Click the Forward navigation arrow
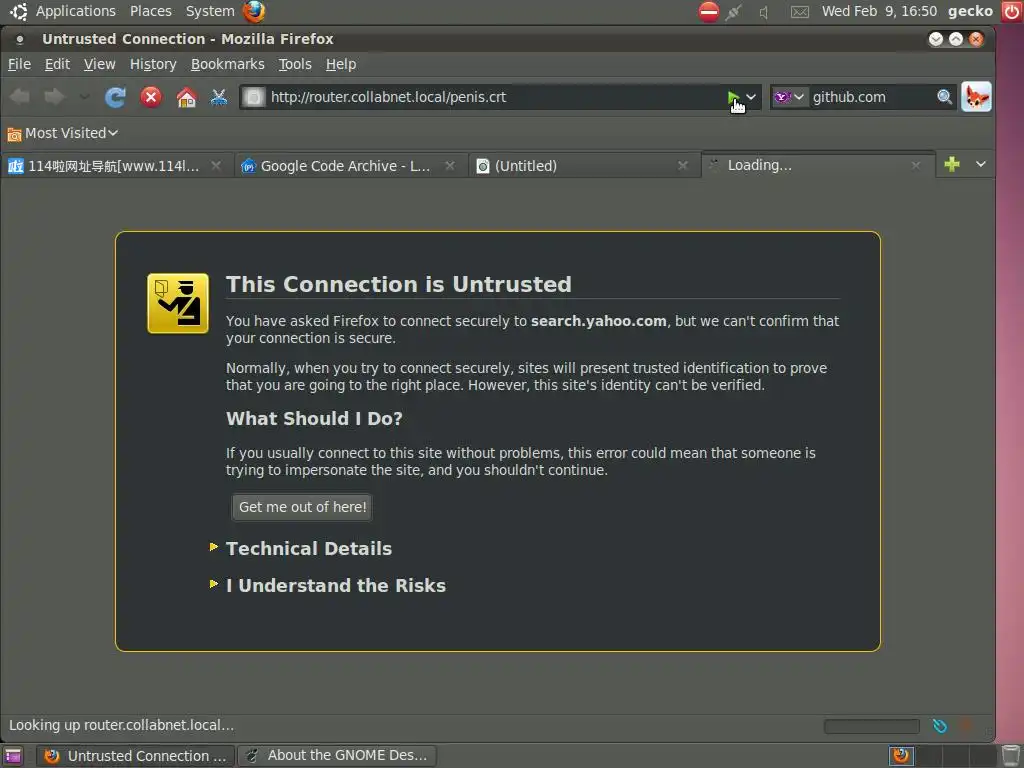This screenshot has height=768, width=1024. [54, 97]
